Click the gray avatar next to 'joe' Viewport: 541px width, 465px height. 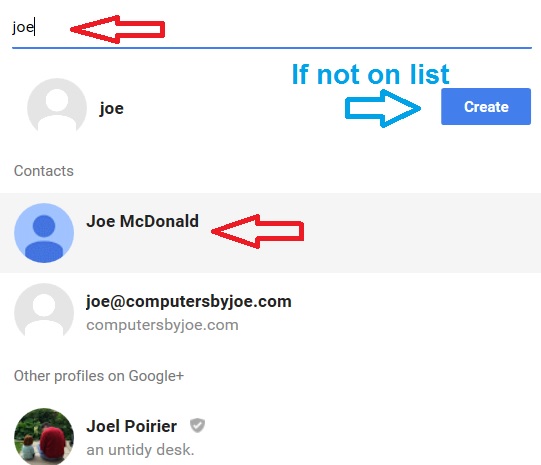pos(57,105)
